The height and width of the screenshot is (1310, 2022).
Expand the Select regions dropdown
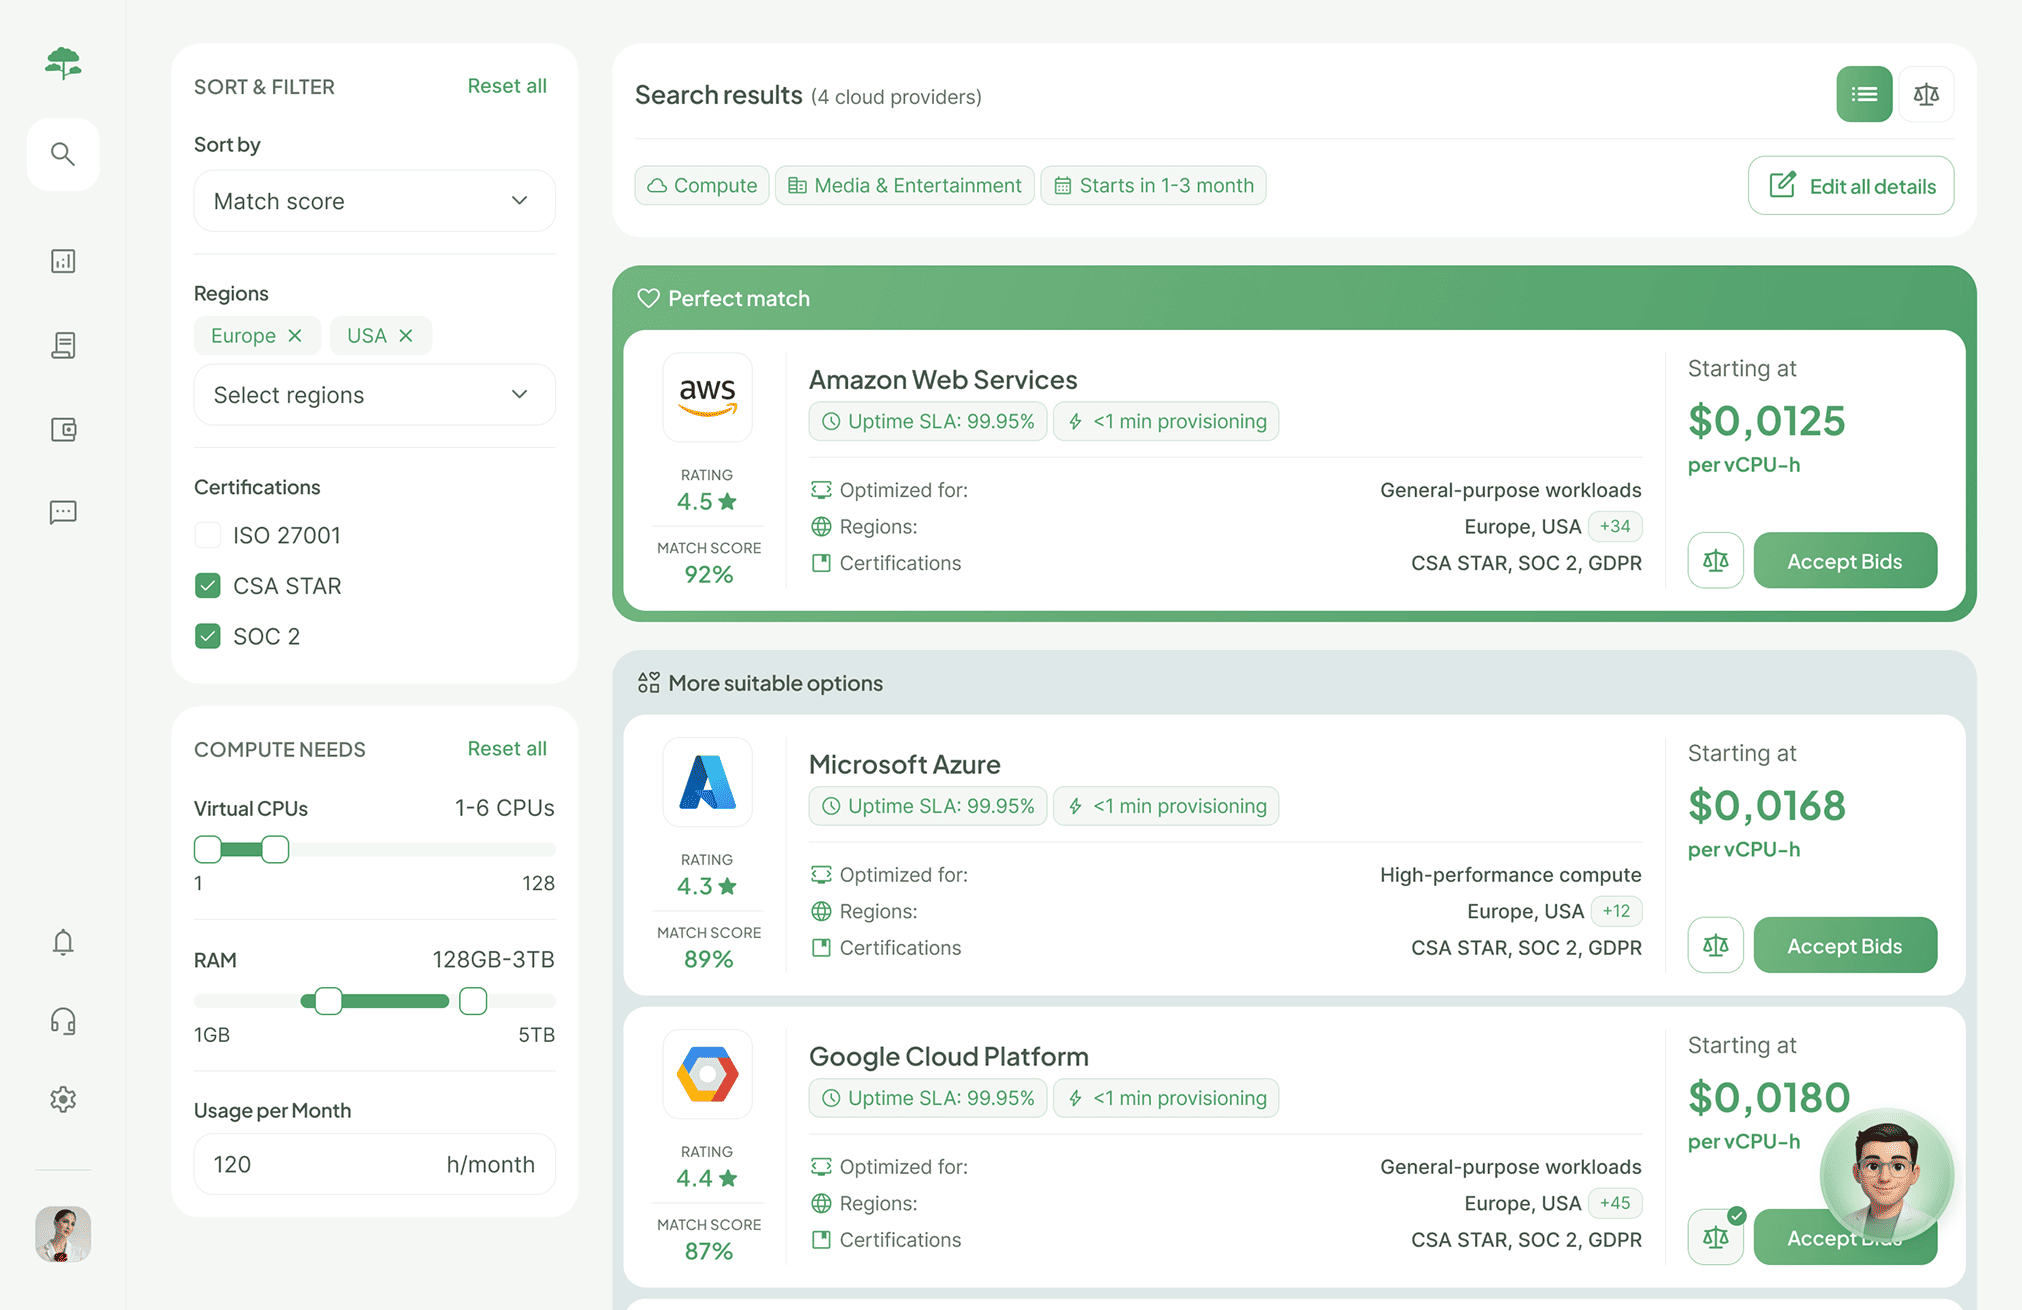[374, 395]
